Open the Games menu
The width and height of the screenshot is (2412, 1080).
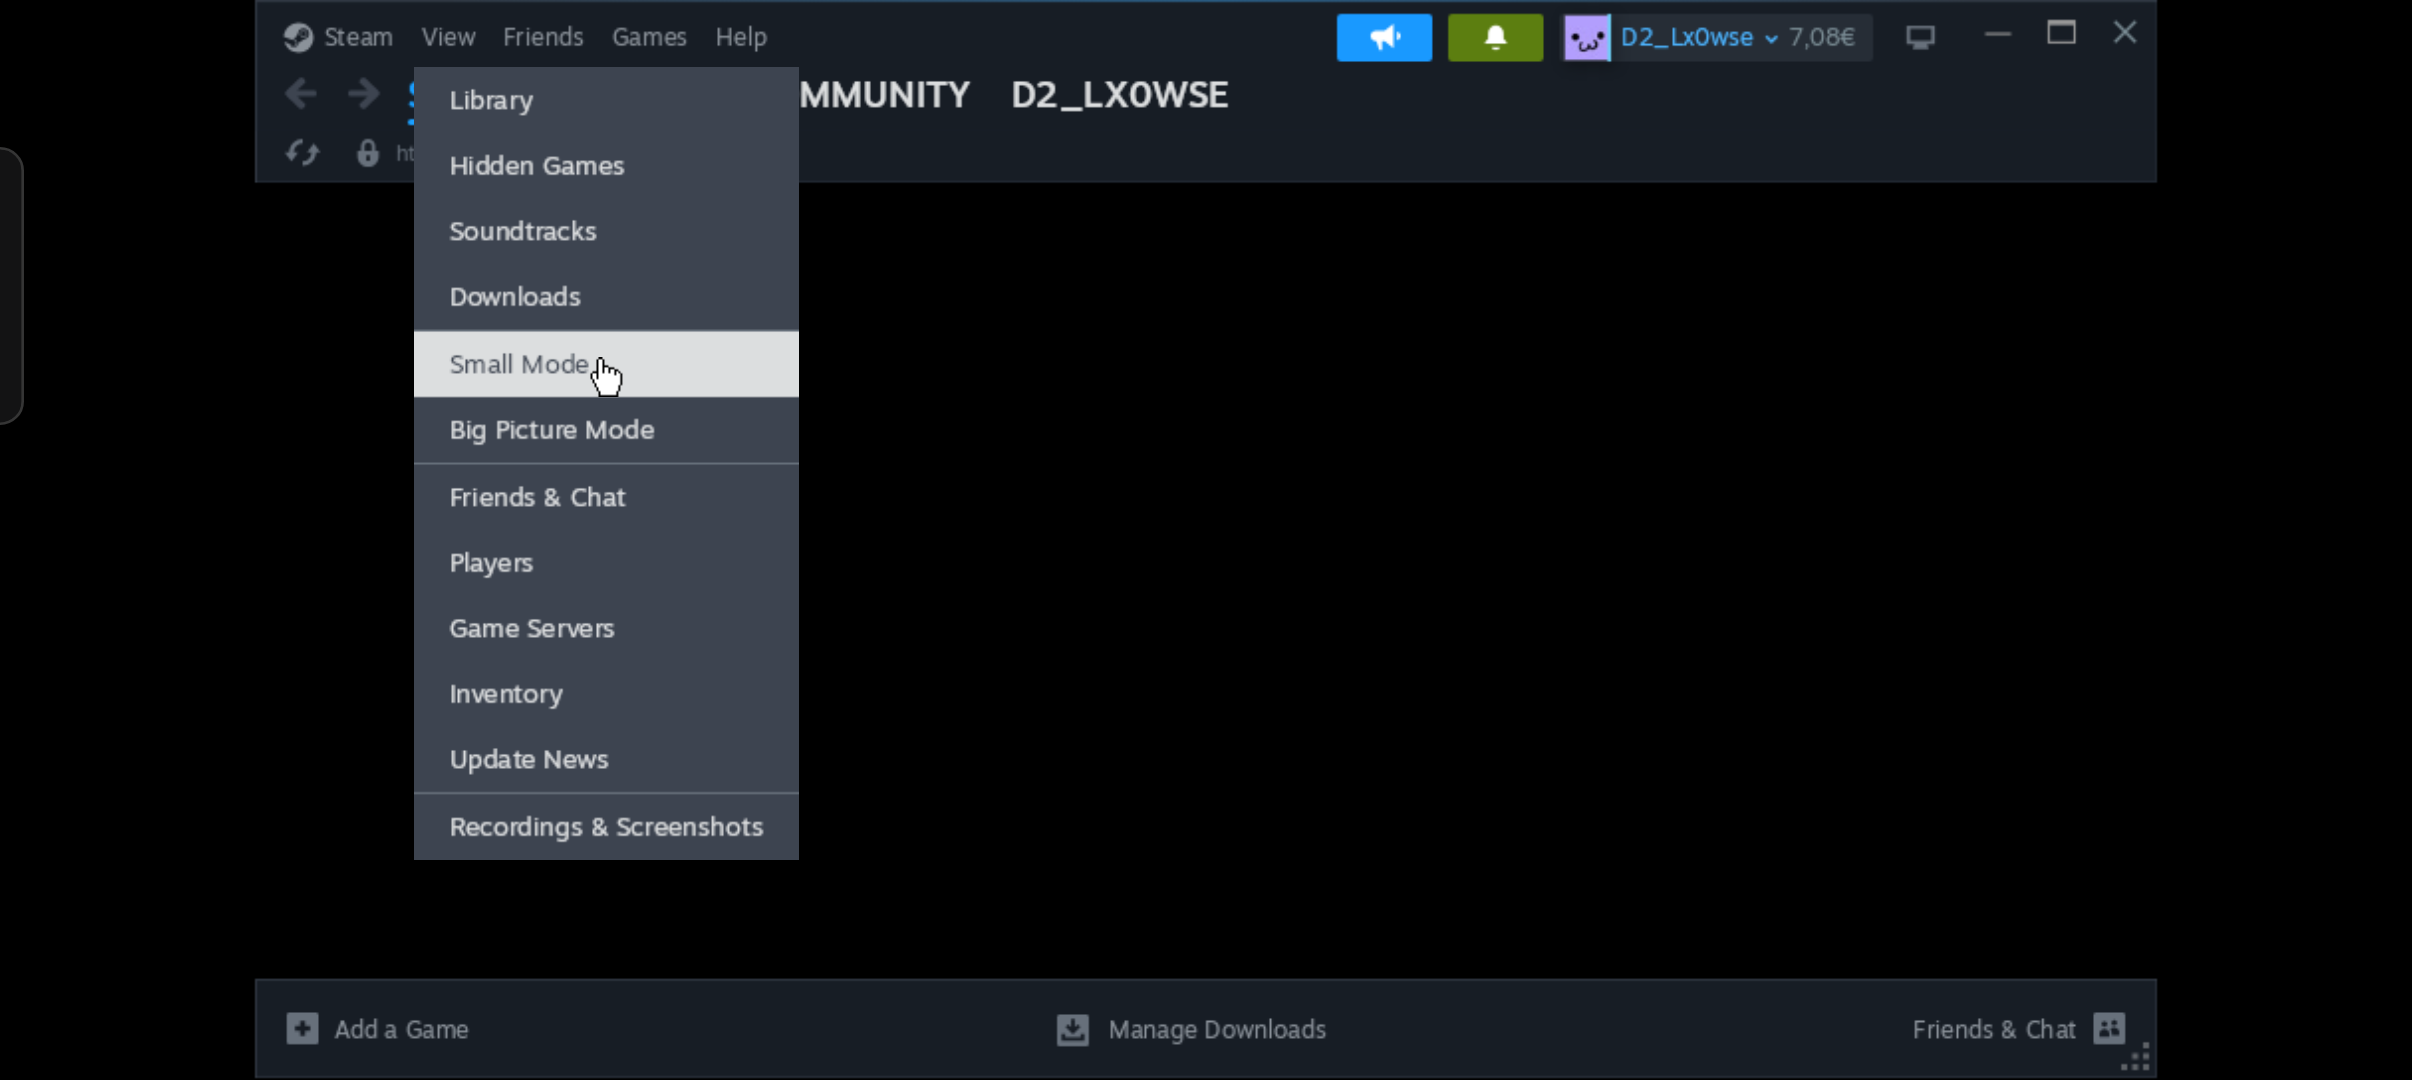649,37
